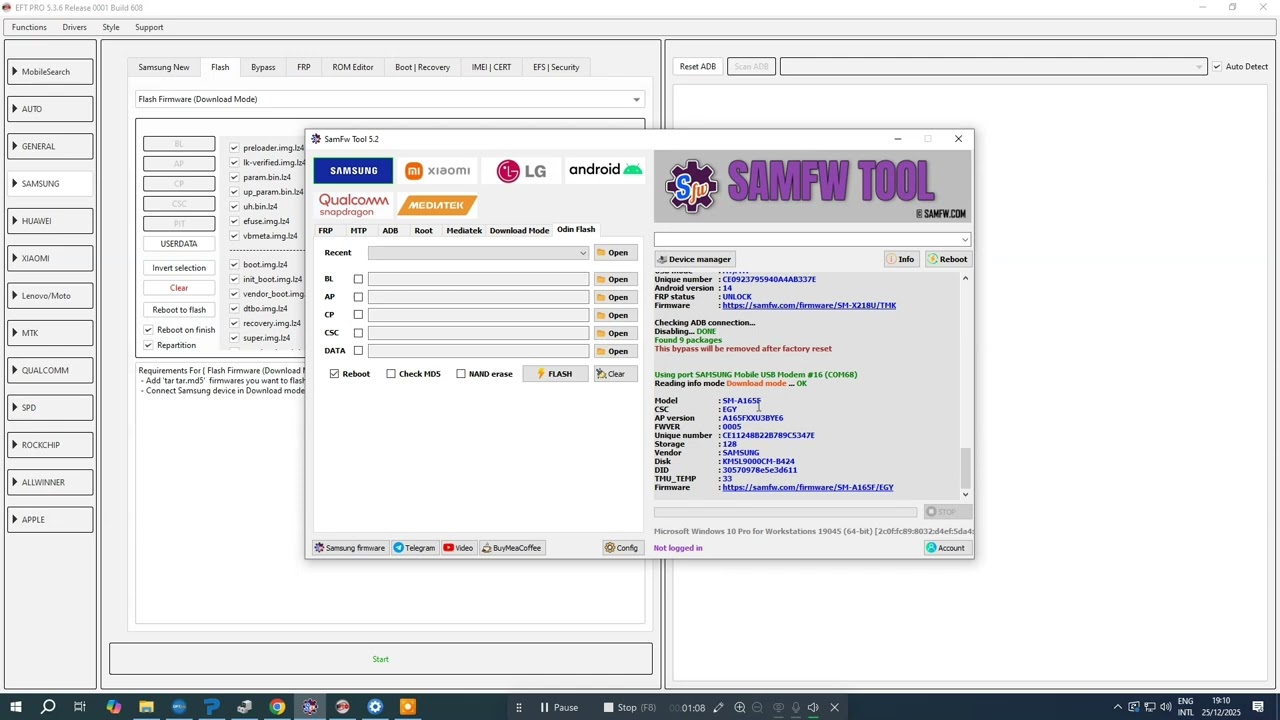Open file browser for Recent row
This screenshot has width=1280, height=720.
click(615, 253)
